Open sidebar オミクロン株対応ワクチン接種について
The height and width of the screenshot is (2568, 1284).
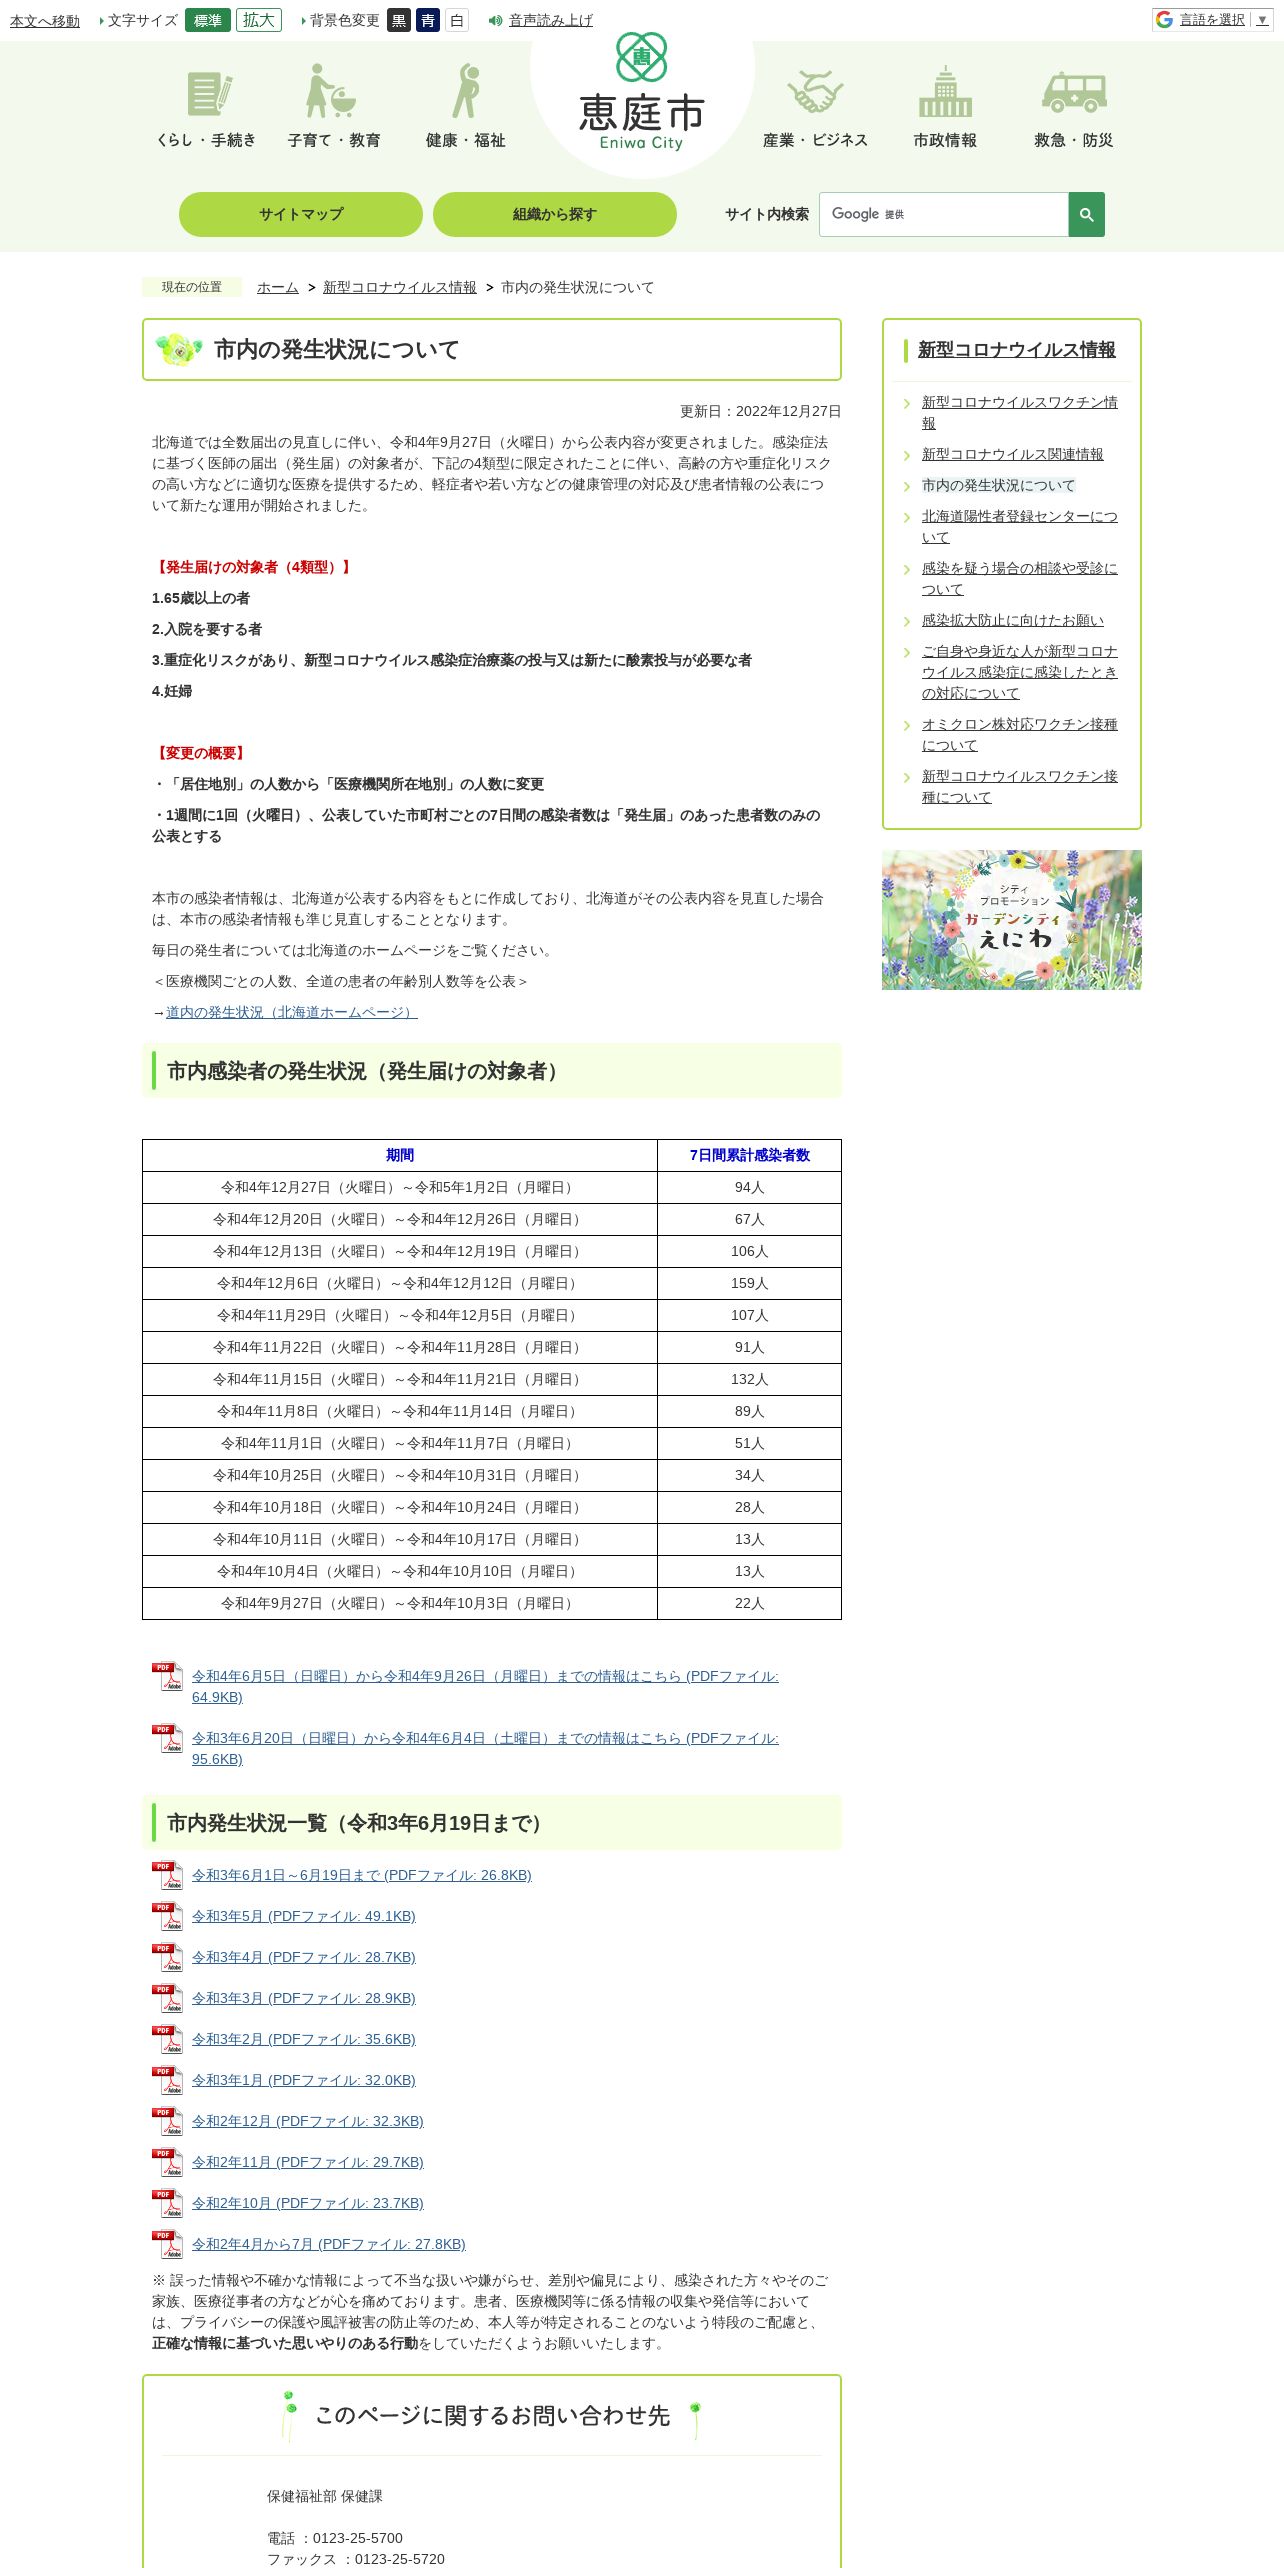click(1020, 734)
